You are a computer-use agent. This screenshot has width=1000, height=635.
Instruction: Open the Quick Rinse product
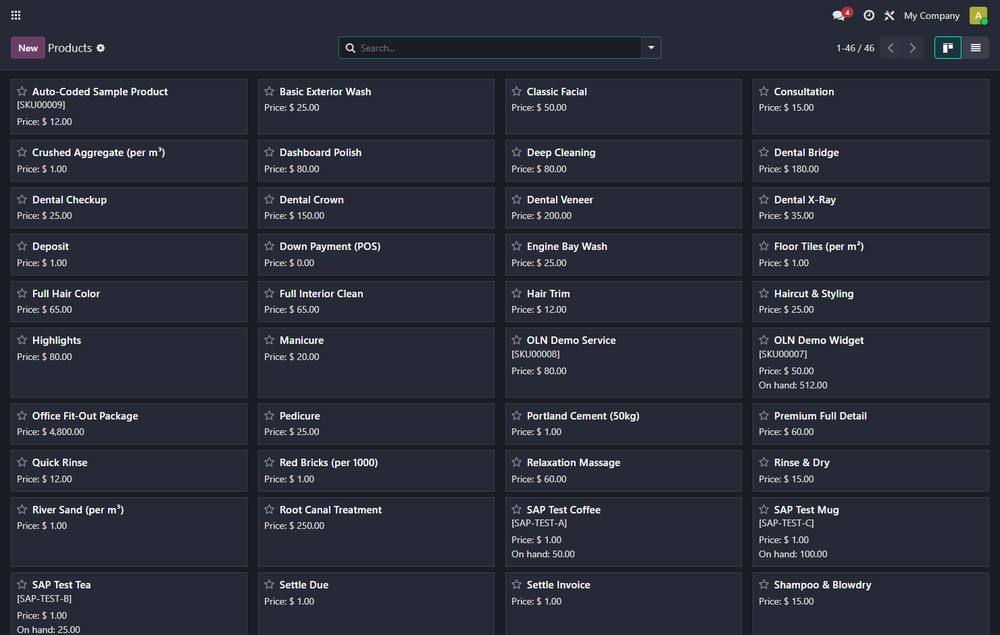pyautogui.click(x=129, y=471)
